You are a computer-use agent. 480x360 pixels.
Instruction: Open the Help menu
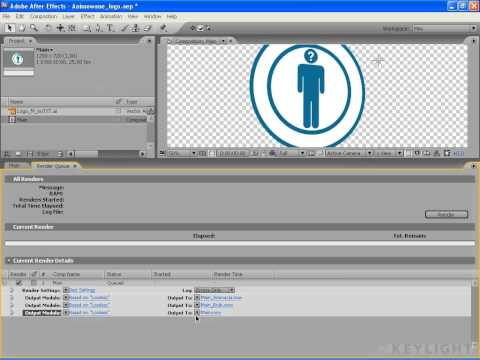[171, 16]
